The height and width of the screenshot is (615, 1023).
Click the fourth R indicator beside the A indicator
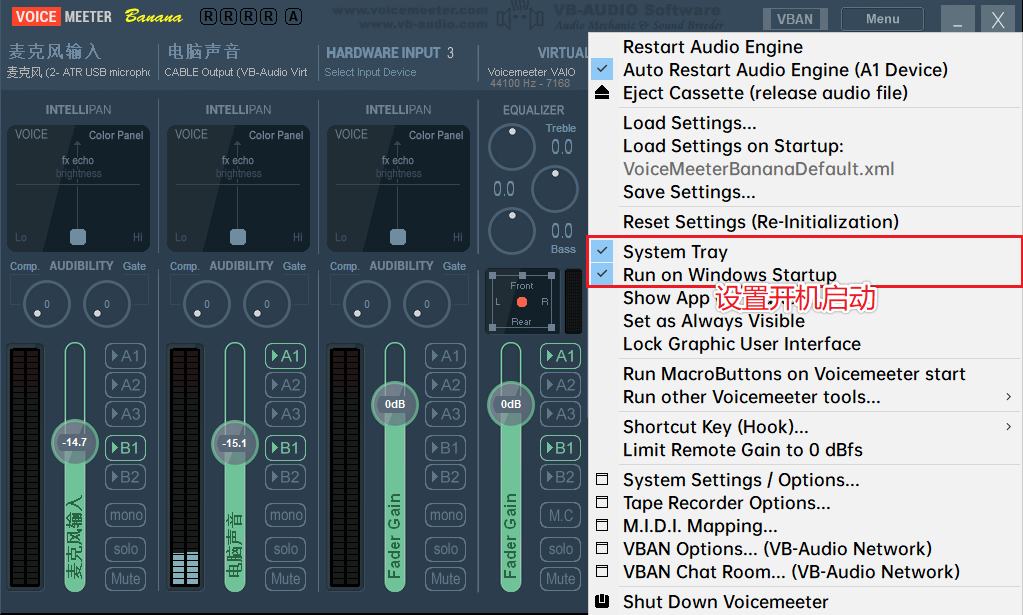(268, 16)
